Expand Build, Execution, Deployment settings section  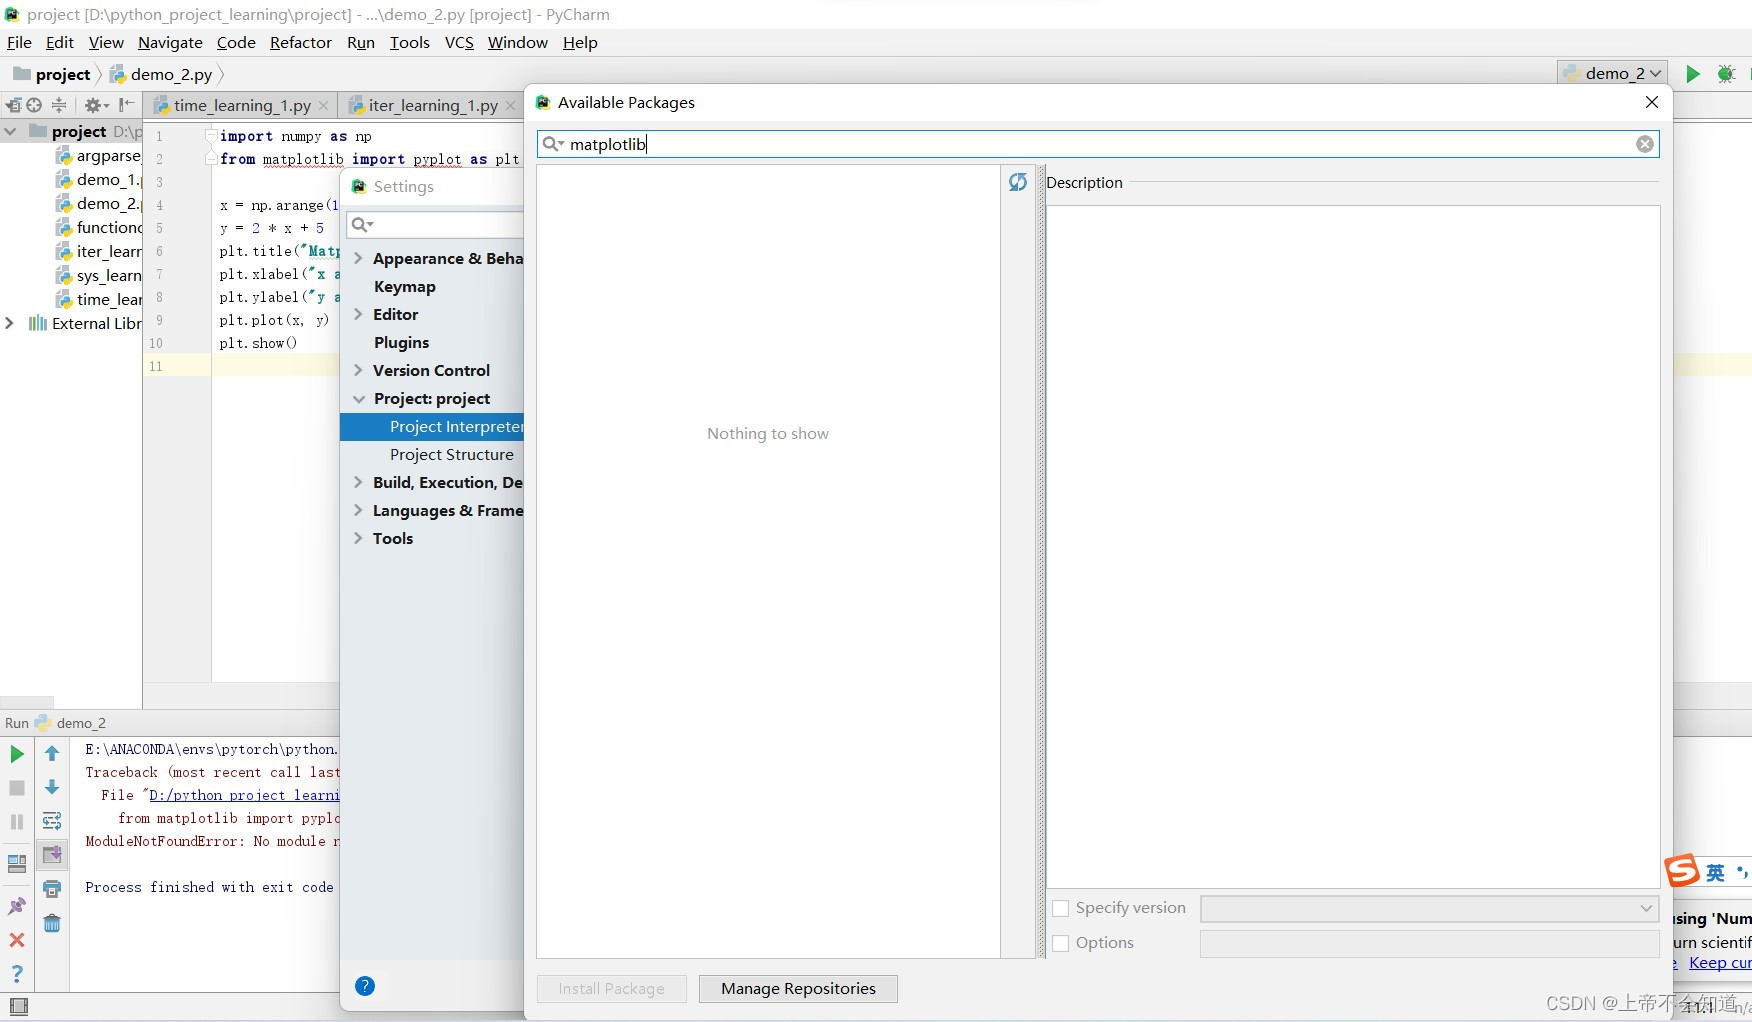tap(358, 482)
